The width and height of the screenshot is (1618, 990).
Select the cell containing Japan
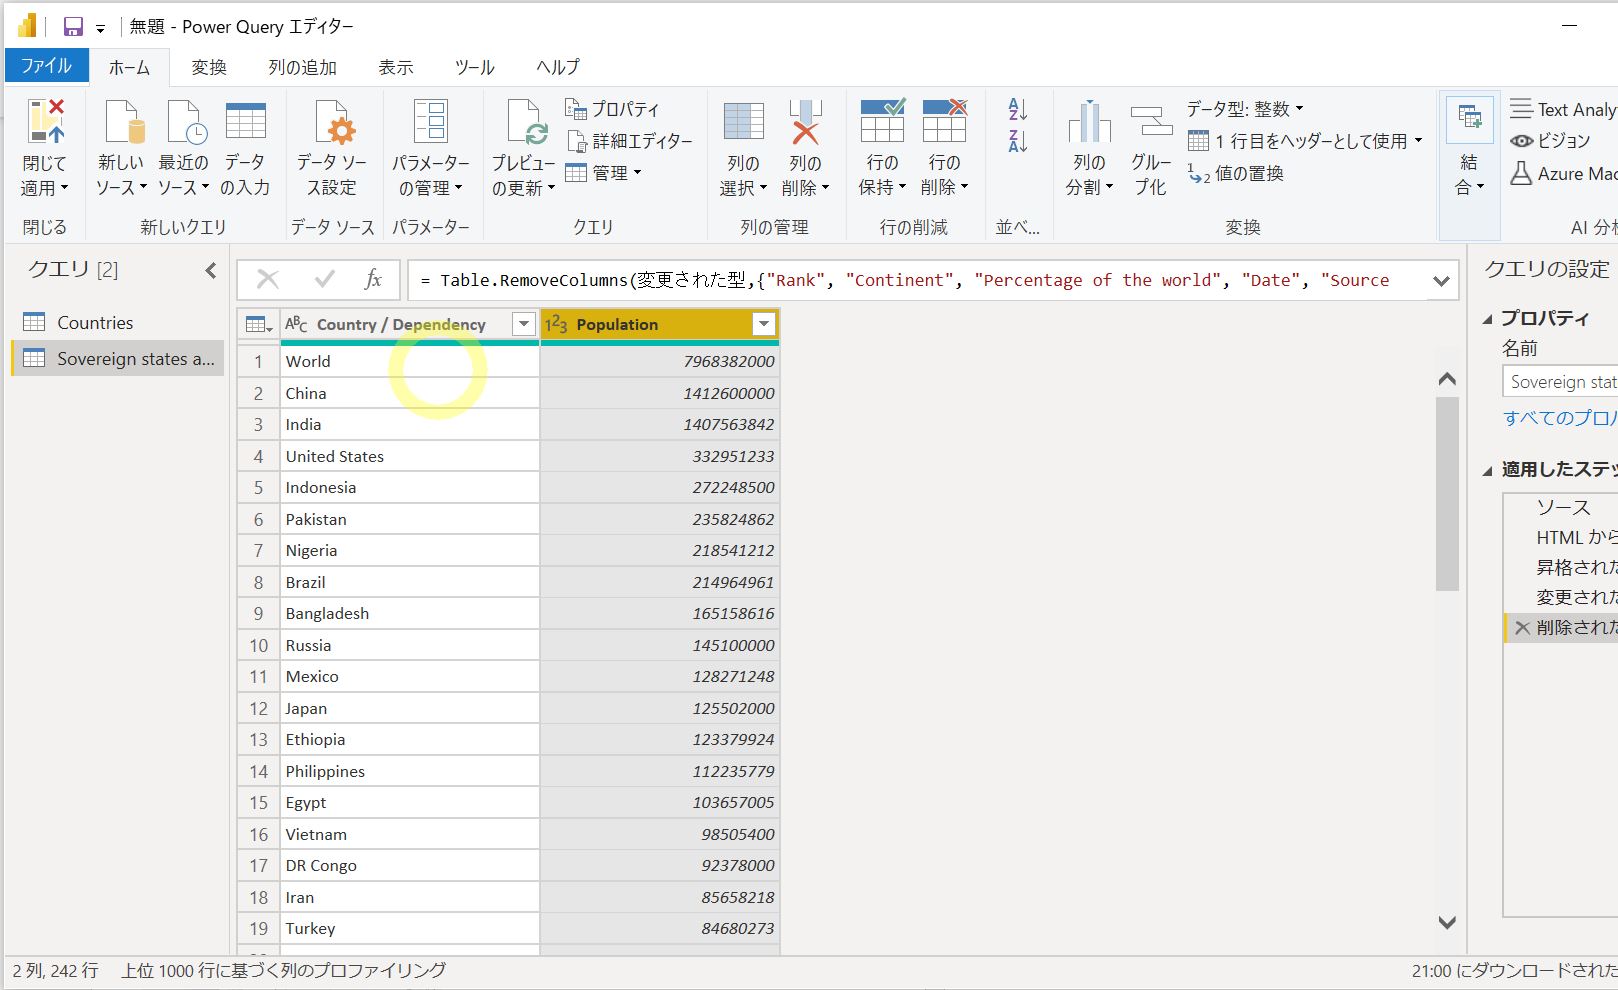click(x=409, y=708)
